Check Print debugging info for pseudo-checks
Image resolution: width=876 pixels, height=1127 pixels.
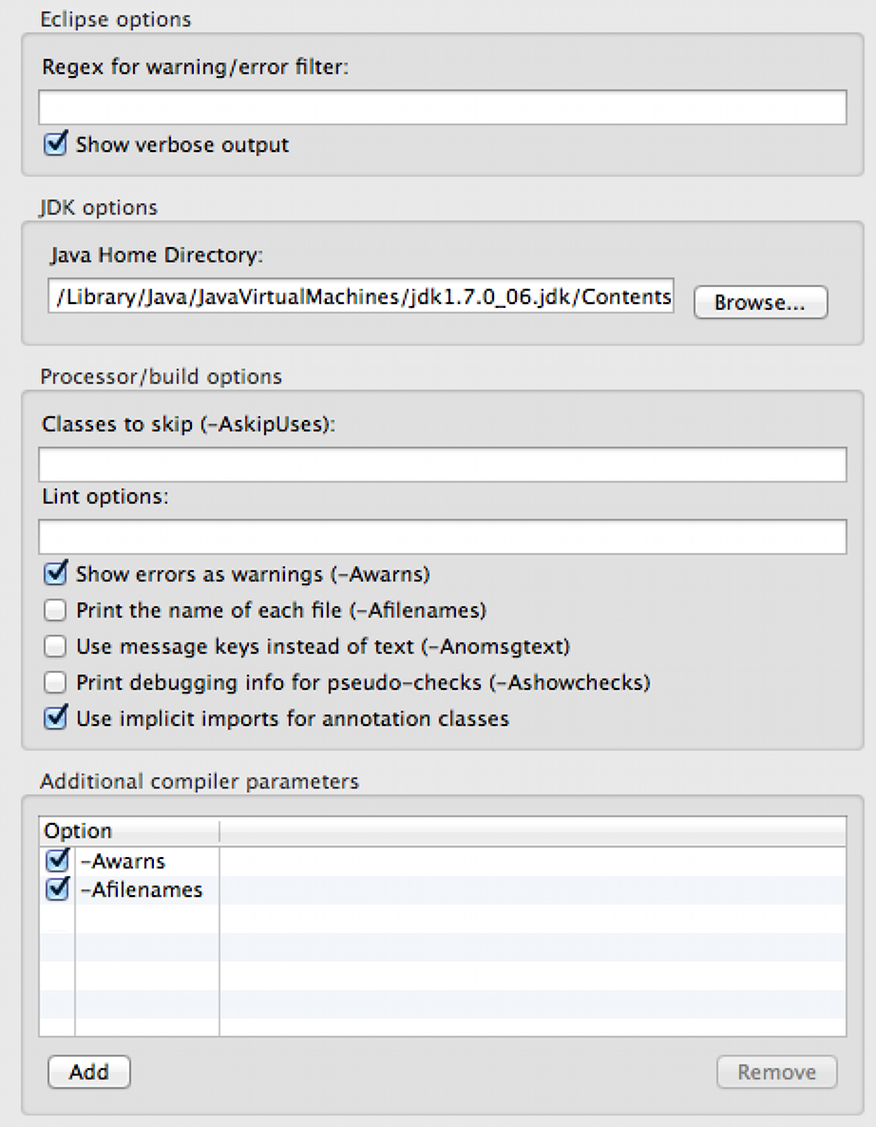[x=55, y=682]
